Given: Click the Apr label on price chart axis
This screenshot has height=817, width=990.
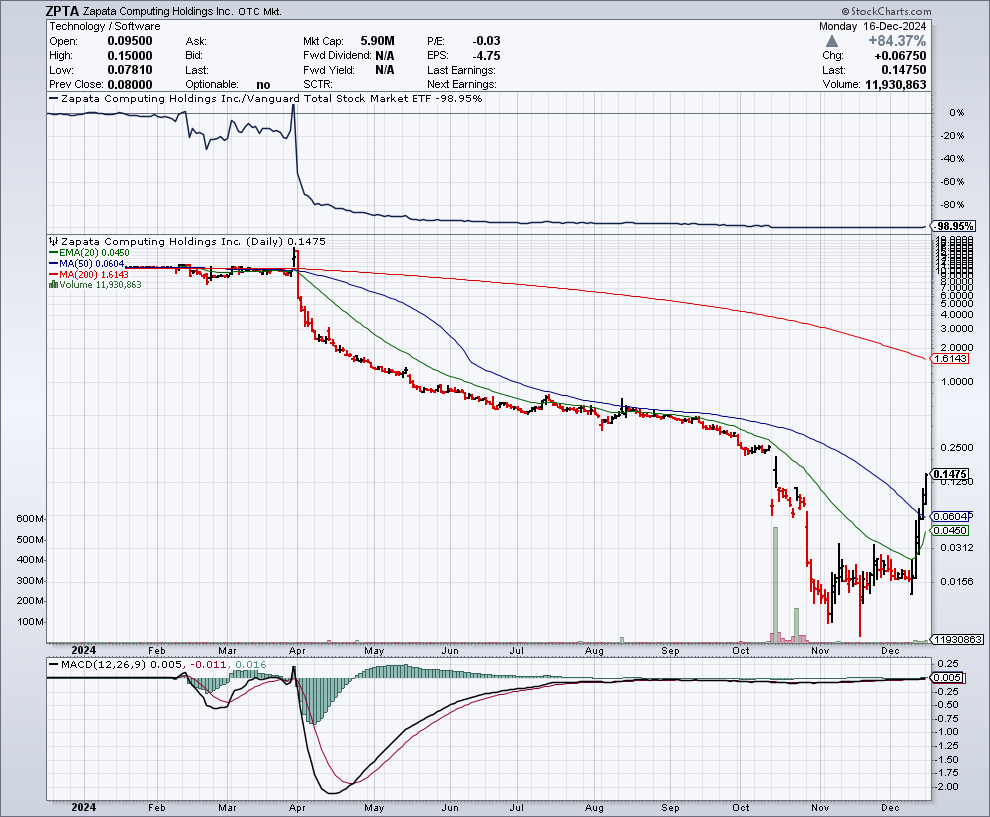Looking at the screenshot, I should coord(297,650).
